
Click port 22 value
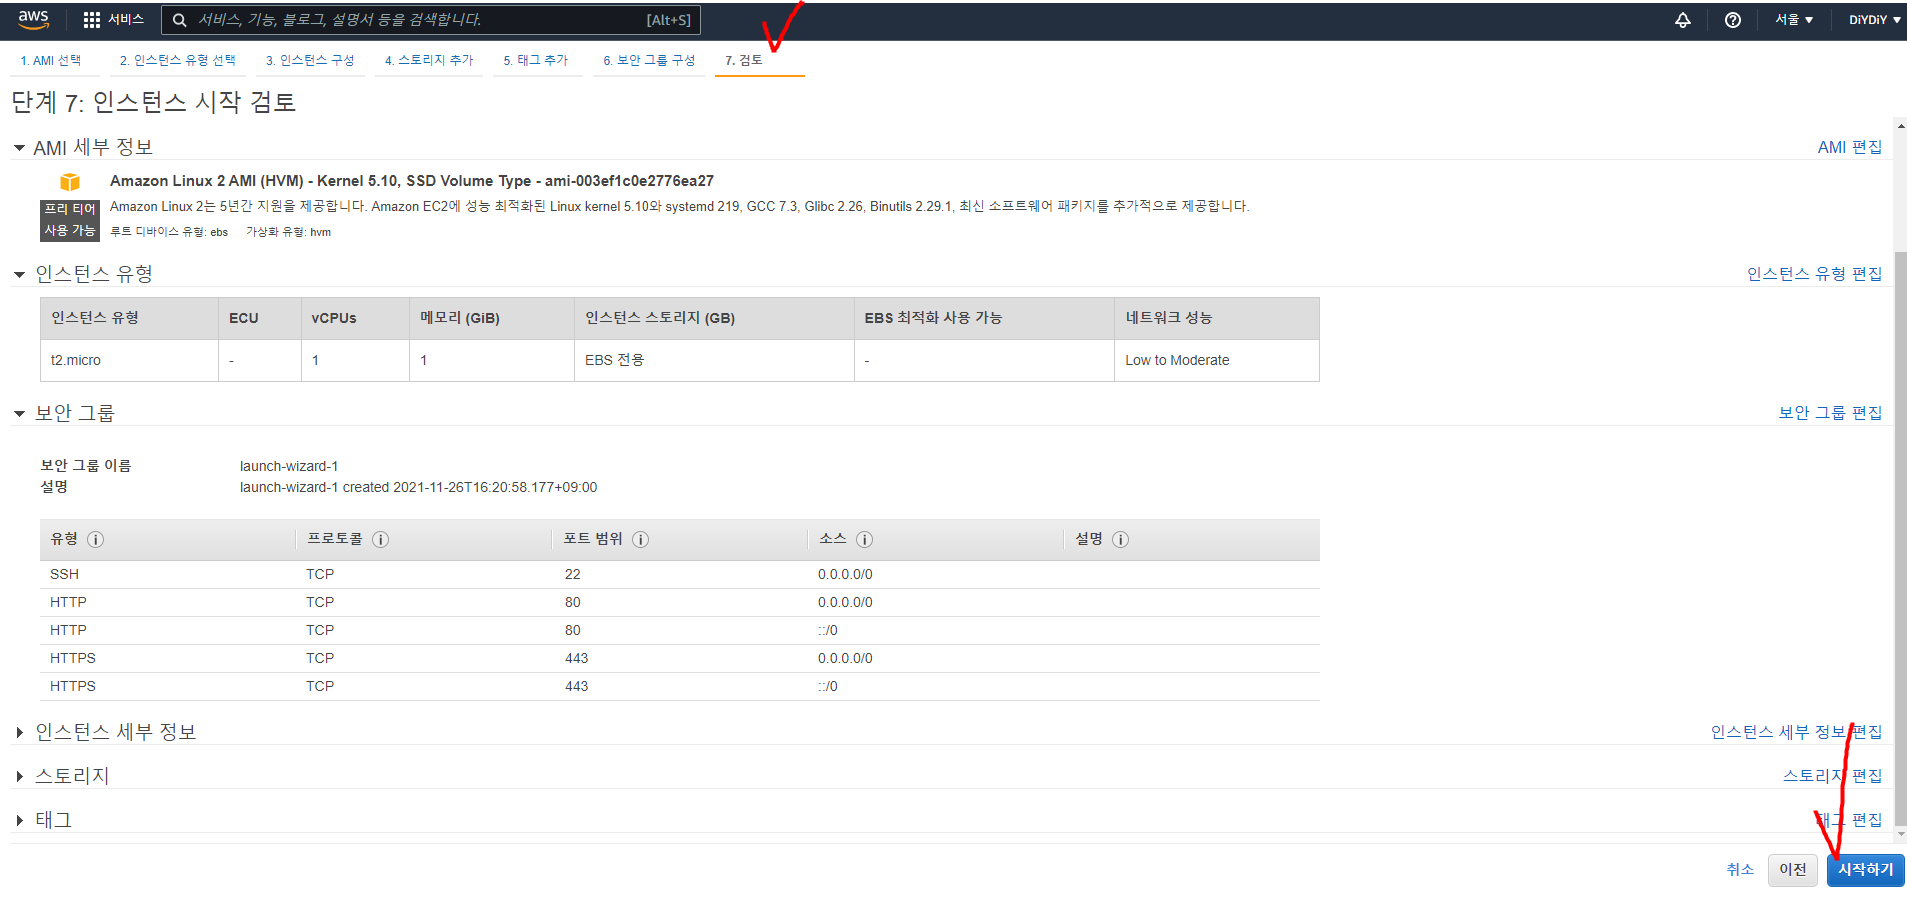[x=573, y=574]
